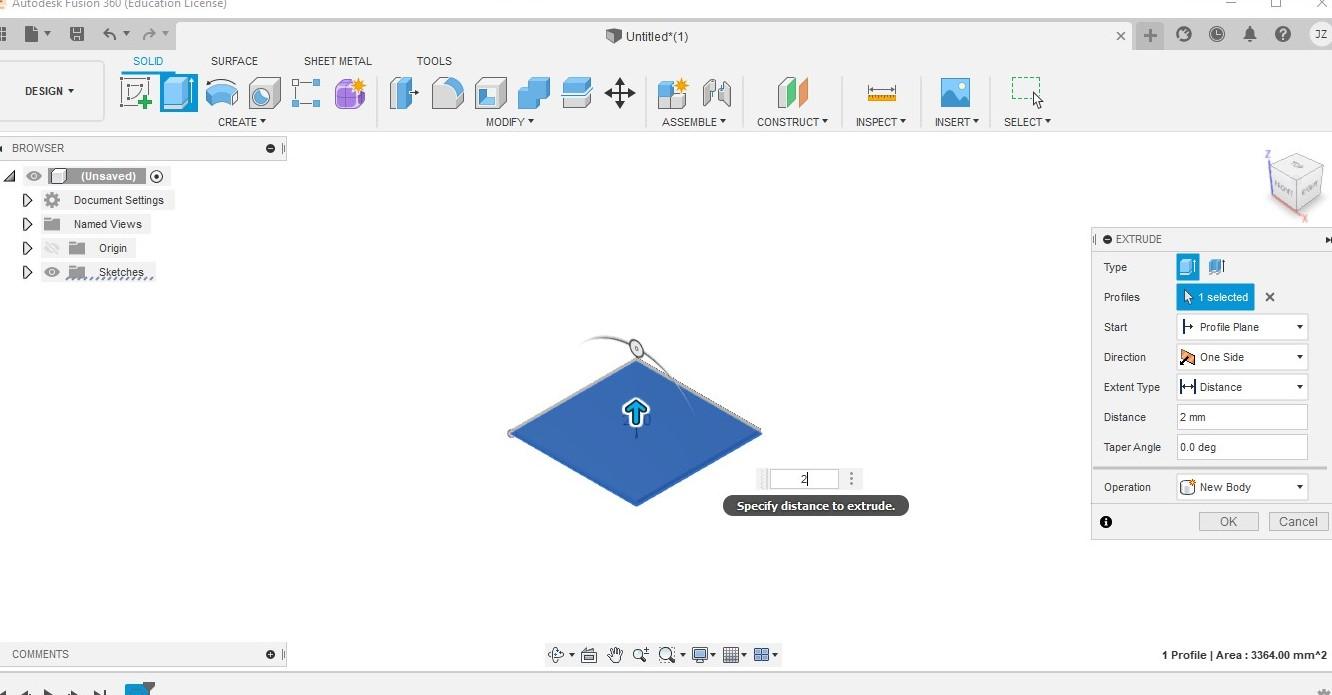Select the Hole tool icon

264,93
